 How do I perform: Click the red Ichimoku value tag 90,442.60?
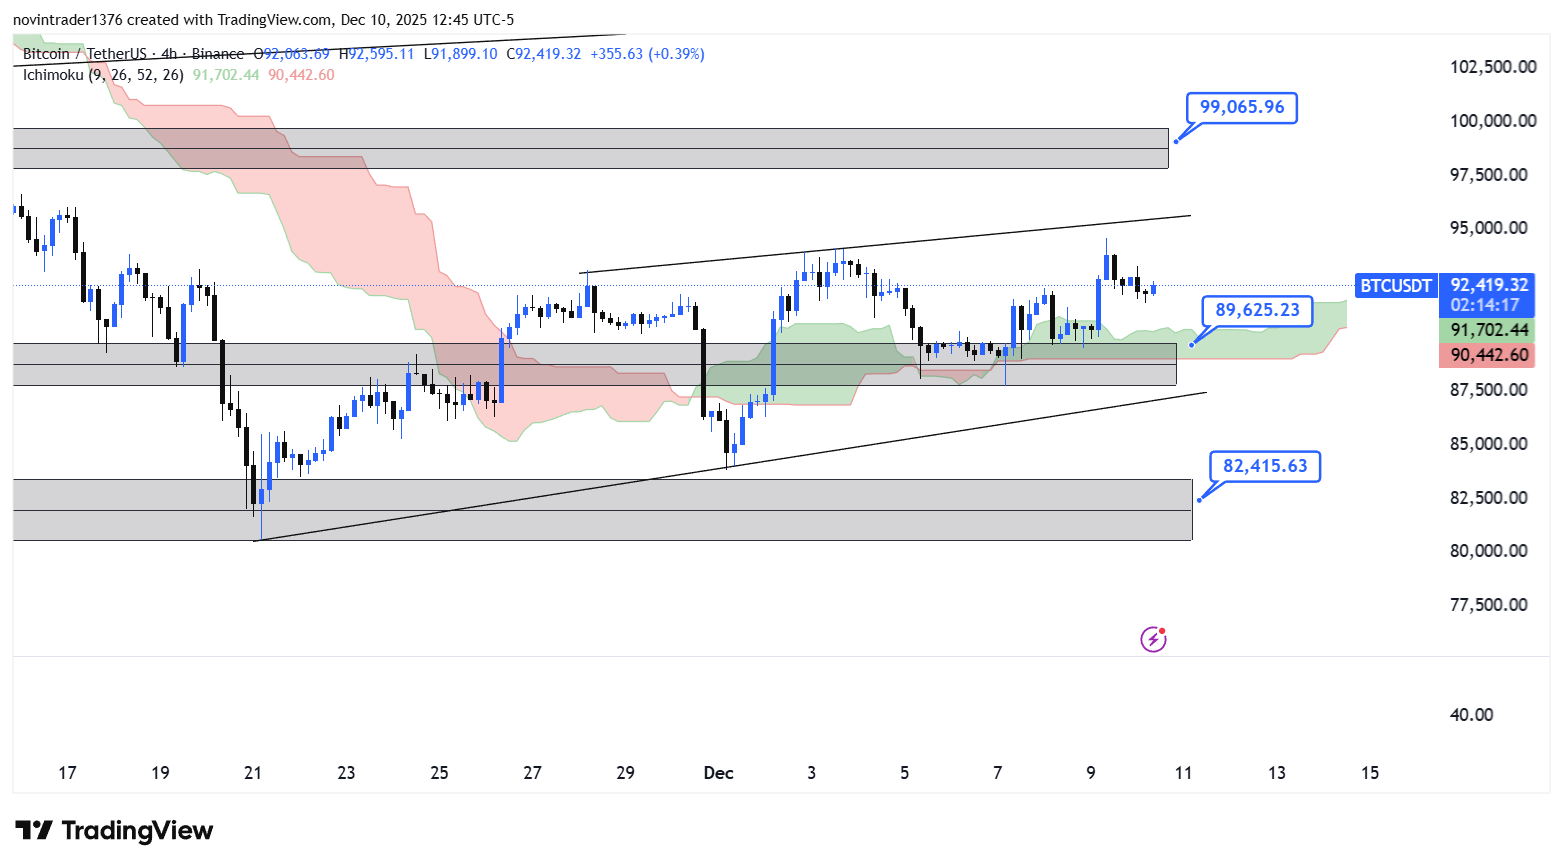pos(1489,355)
